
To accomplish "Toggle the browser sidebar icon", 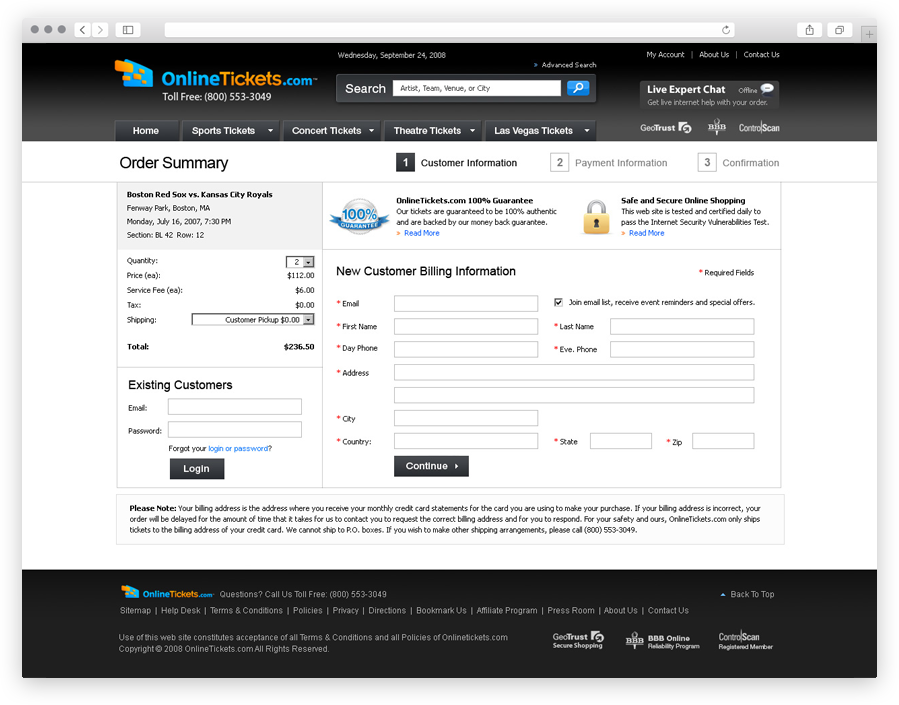I will tap(128, 30).
